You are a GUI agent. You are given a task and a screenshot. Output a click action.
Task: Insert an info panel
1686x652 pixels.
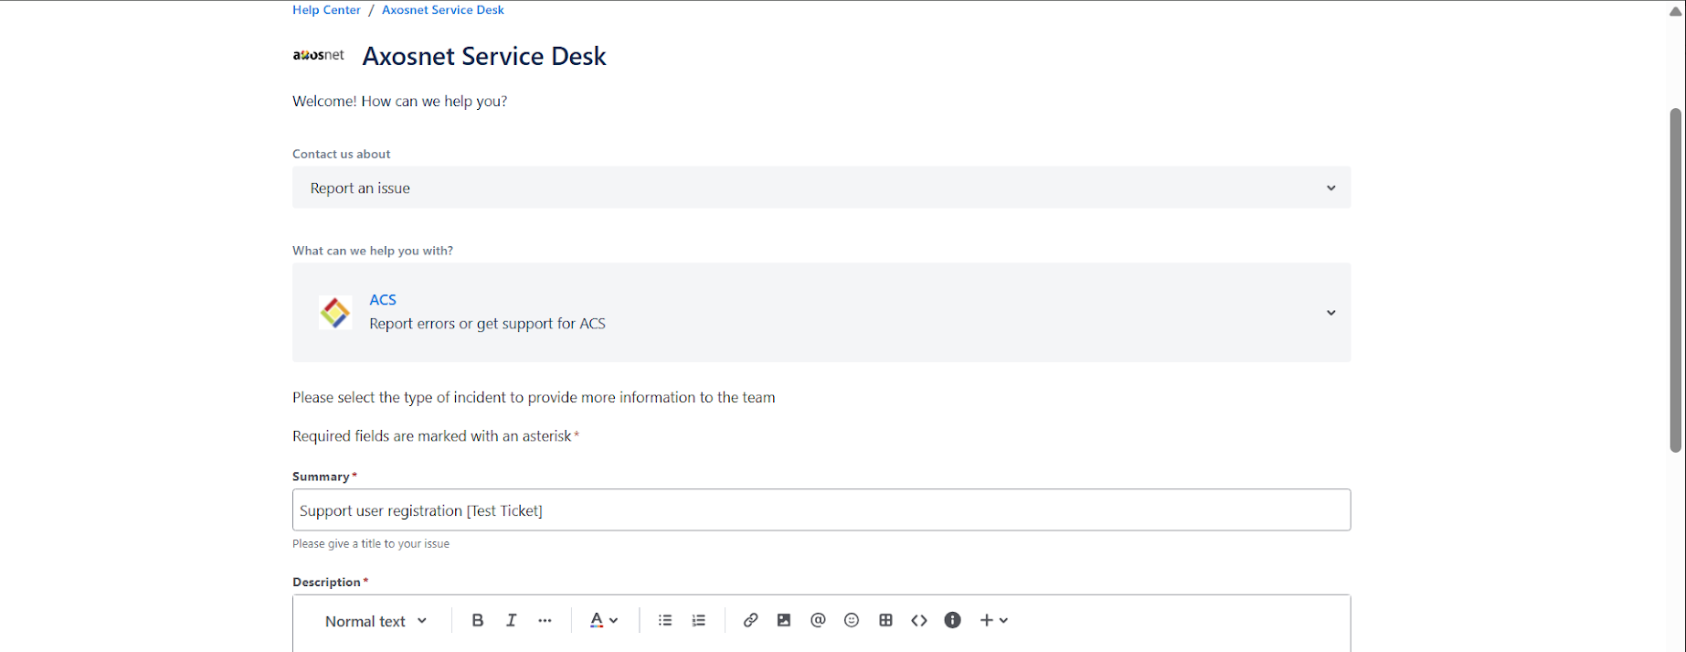click(952, 620)
